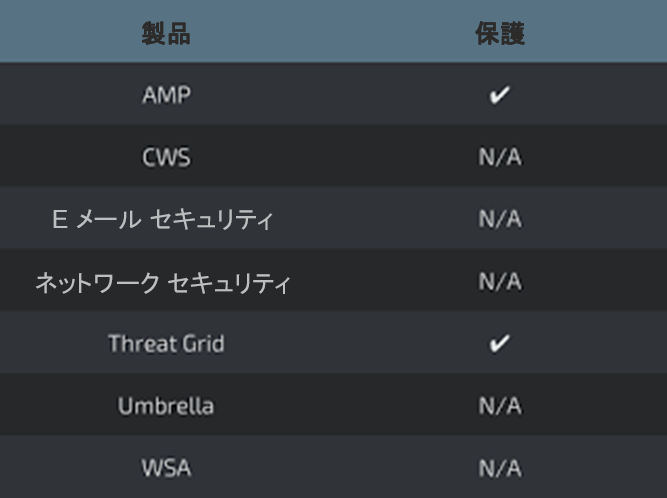Select the WSA product name
The width and height of the screenshot is (667, 498).
click(x=166, y=468)
